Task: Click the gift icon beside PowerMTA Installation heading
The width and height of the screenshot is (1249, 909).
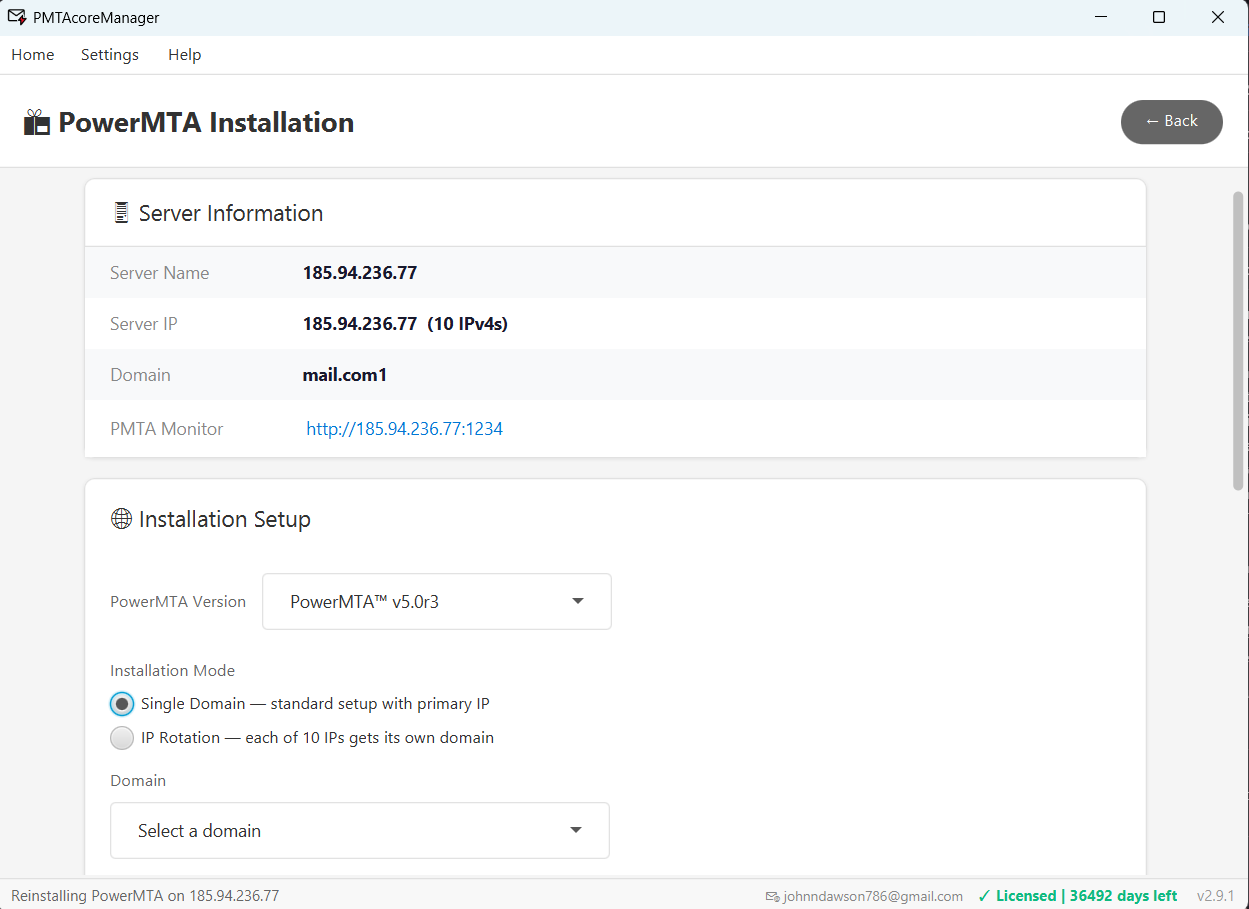Action: click(x=36, y=121)
